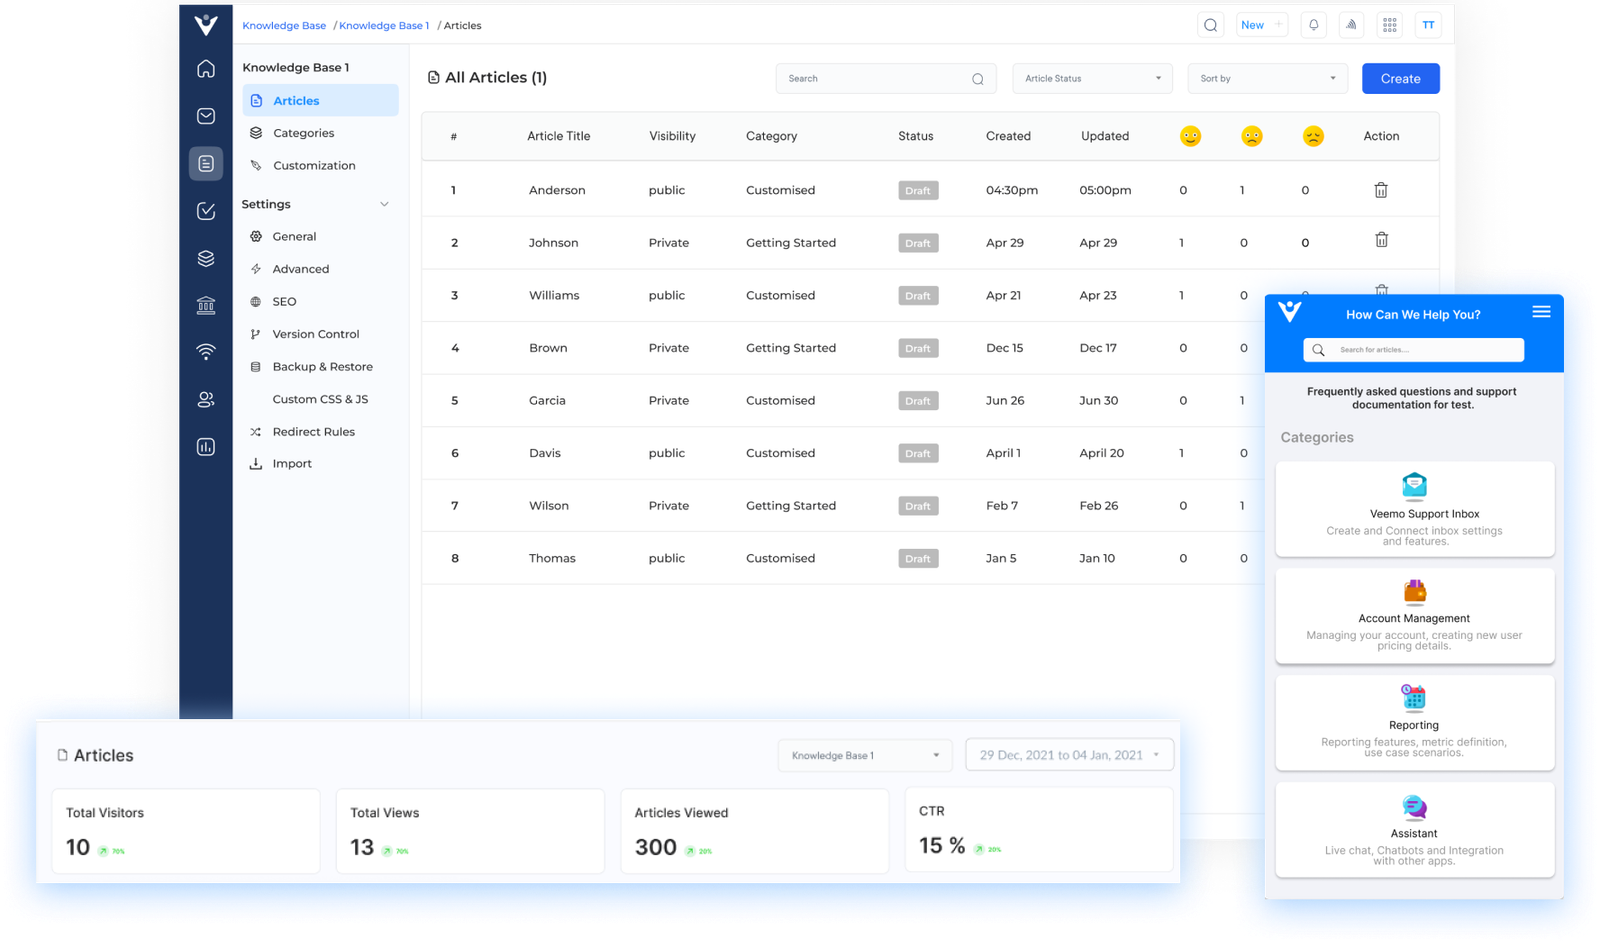This screenshot has width=1600, height=941.
Task: Collapse the Settings section chevron
Action: [384, 204]
